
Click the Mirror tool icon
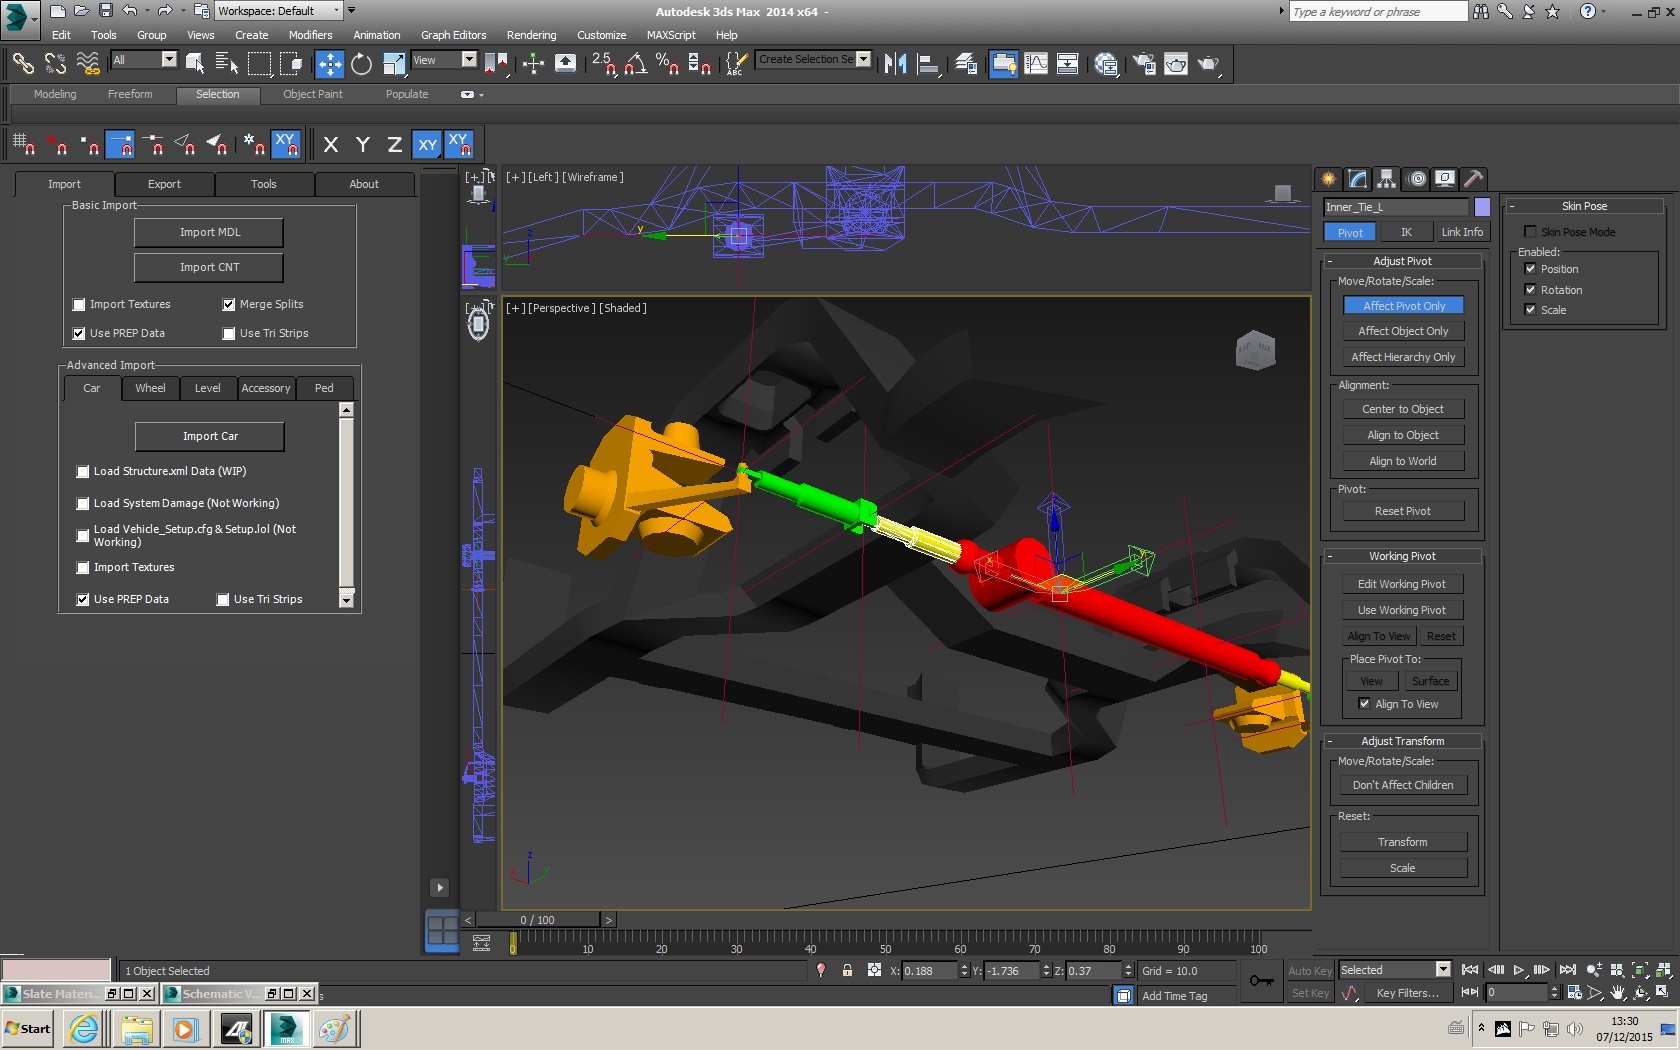click(x=895, y=64)
